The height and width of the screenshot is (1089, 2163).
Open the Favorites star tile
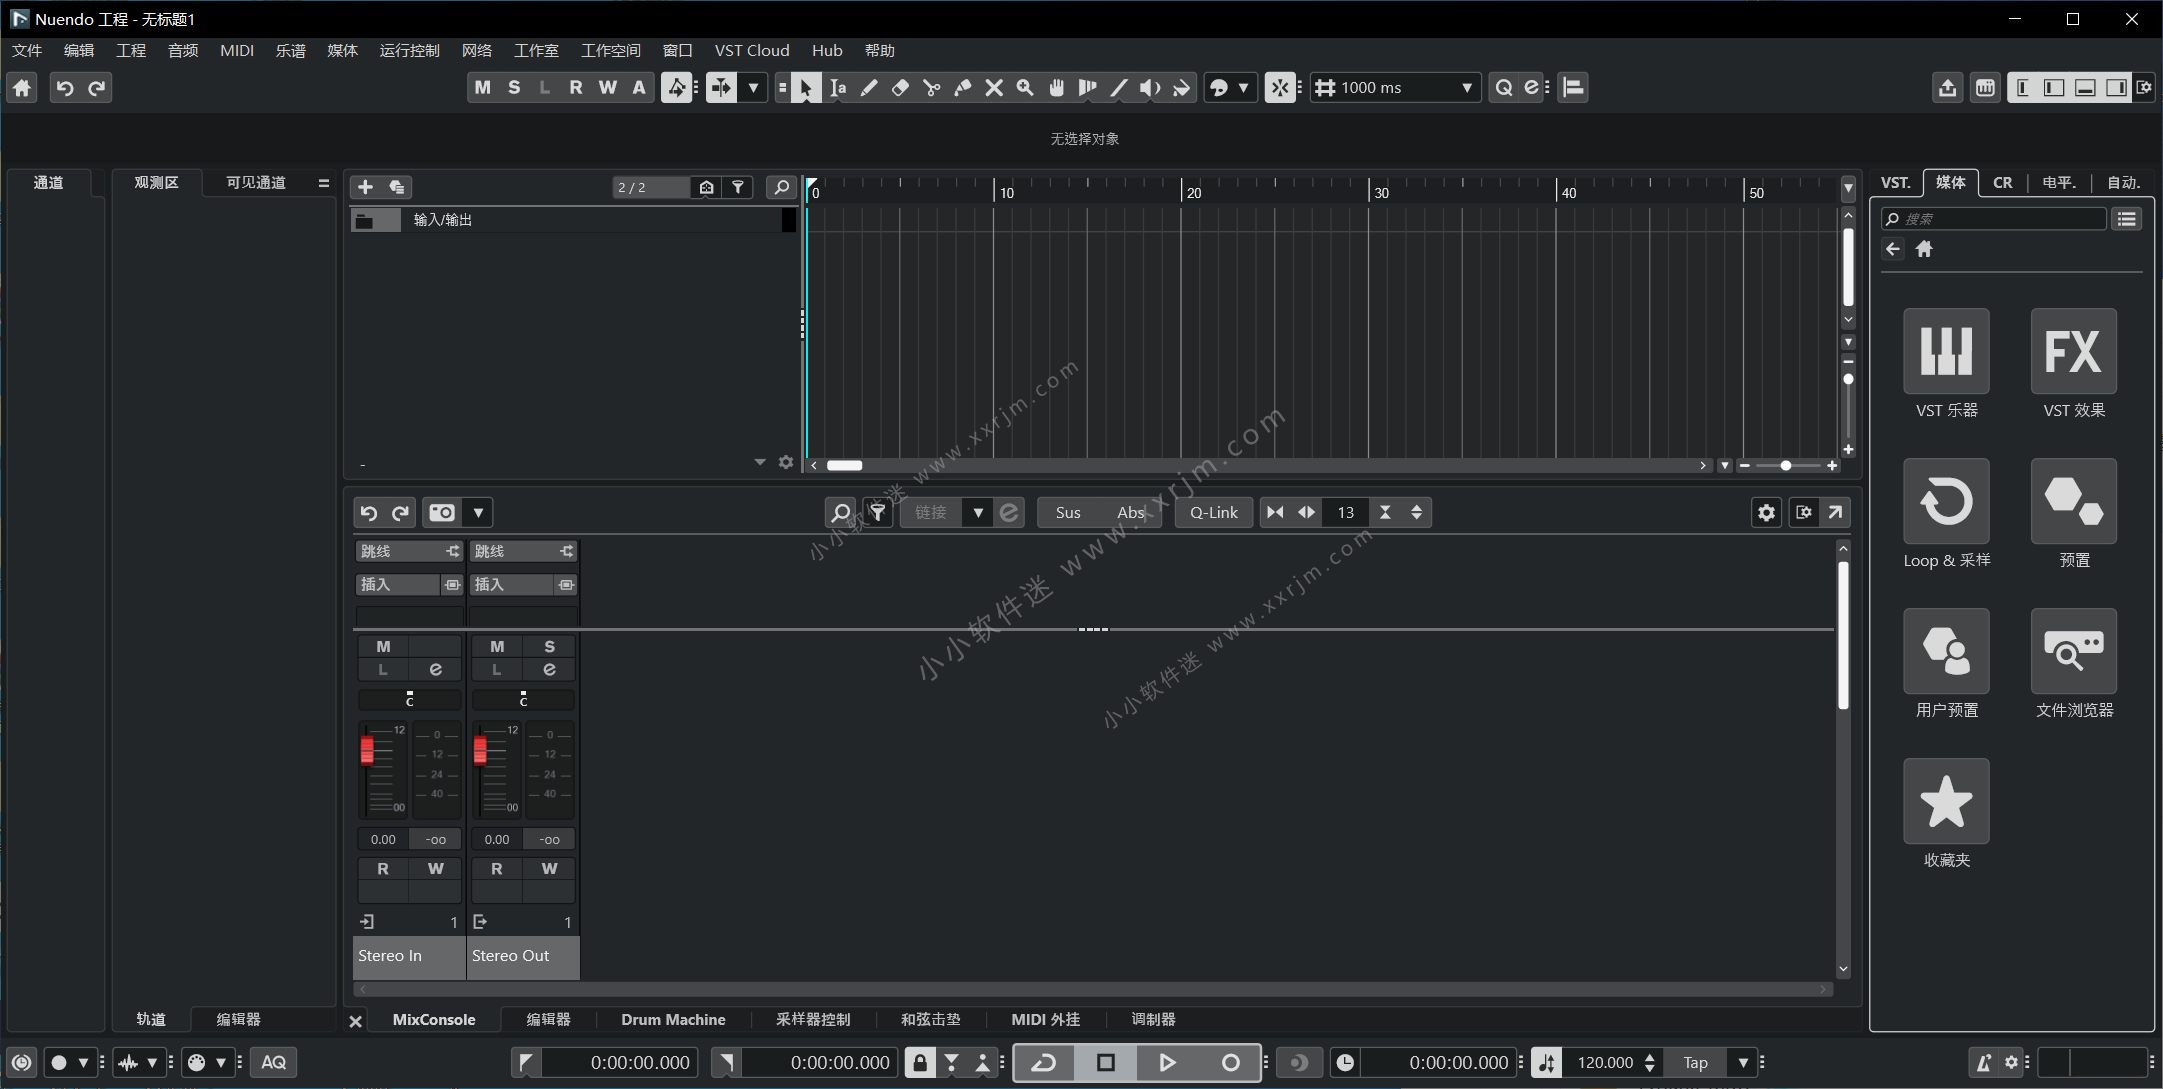coord(1946,801)
